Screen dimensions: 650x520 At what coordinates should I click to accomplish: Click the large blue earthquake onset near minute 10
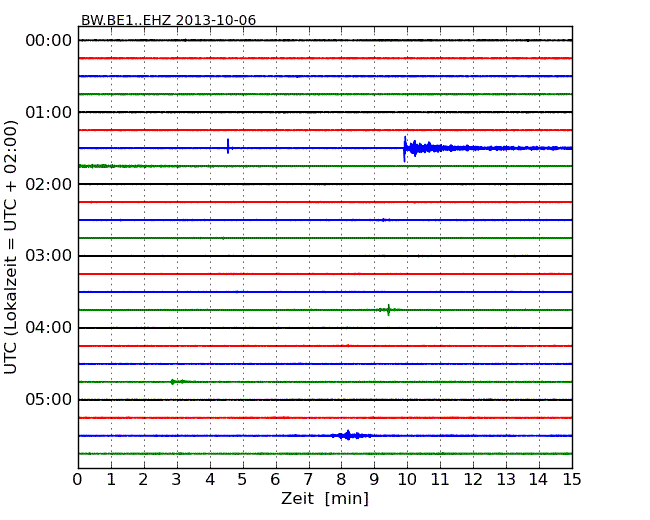pyautogui.click(x=405, y=148)
